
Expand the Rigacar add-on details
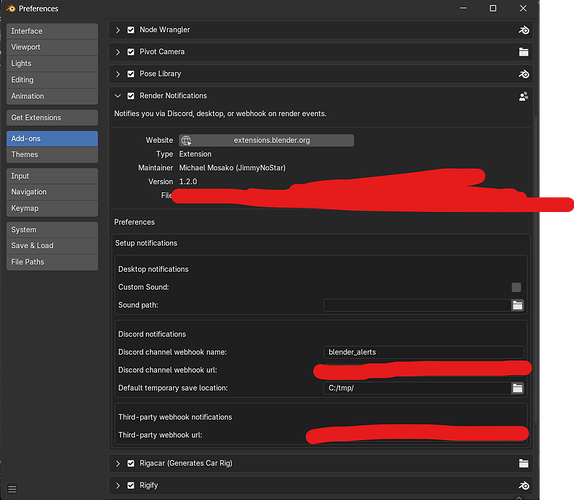[118, 463]
